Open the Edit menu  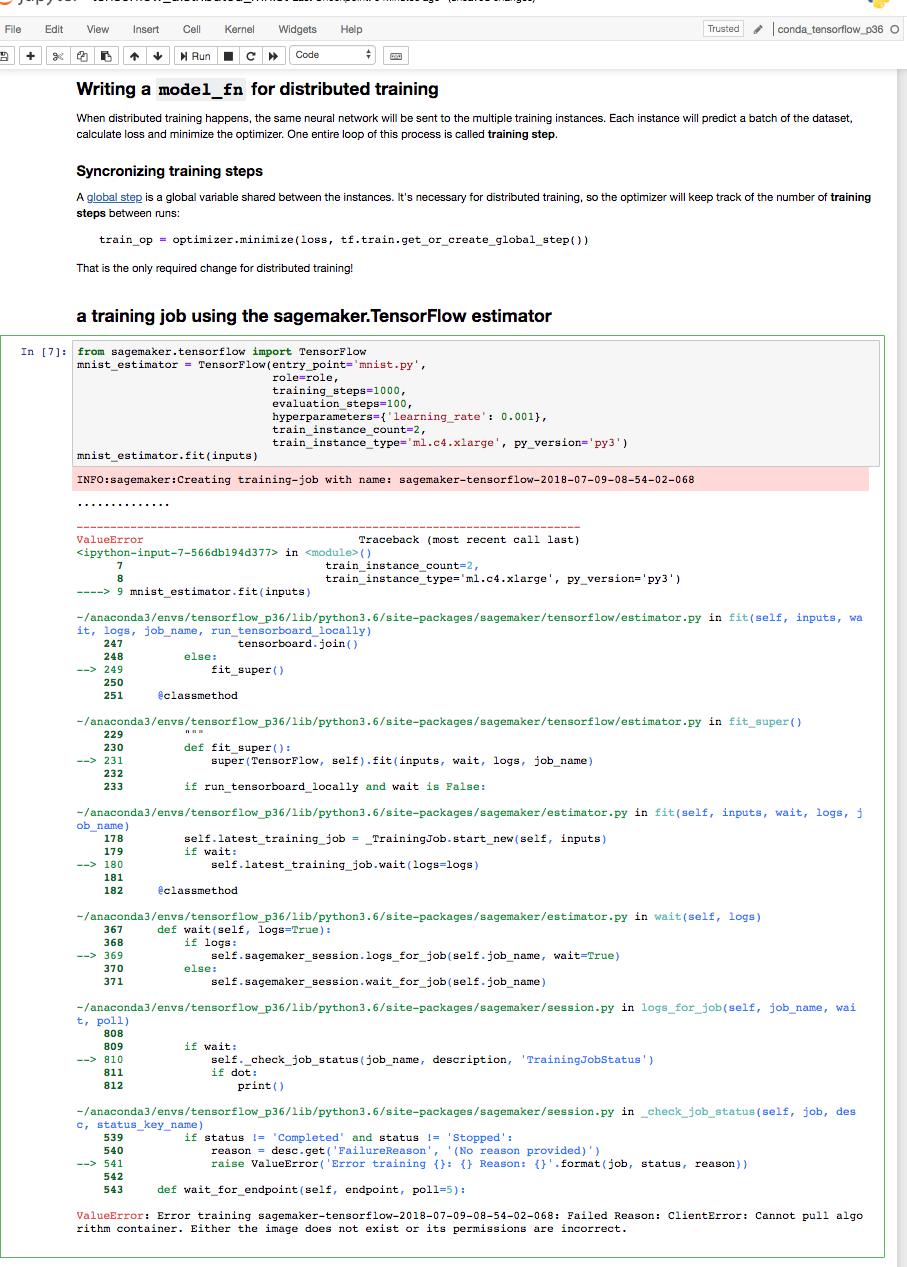pos(54,30)
